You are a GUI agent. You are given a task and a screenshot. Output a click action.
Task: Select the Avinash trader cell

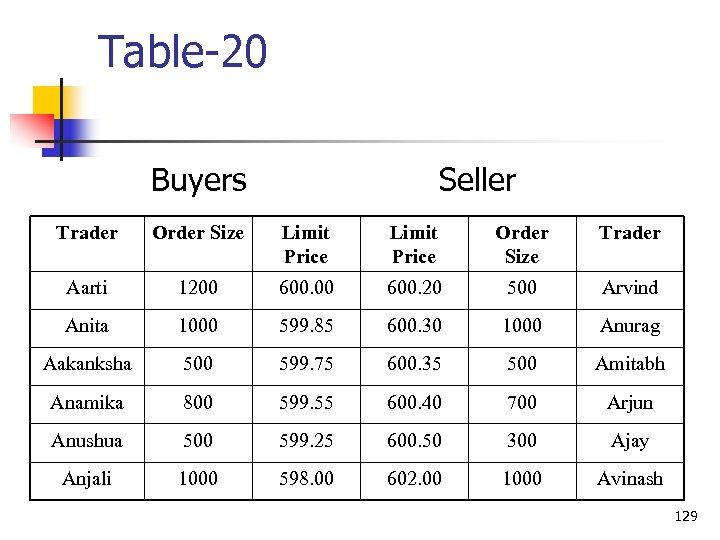pos(630,479)
